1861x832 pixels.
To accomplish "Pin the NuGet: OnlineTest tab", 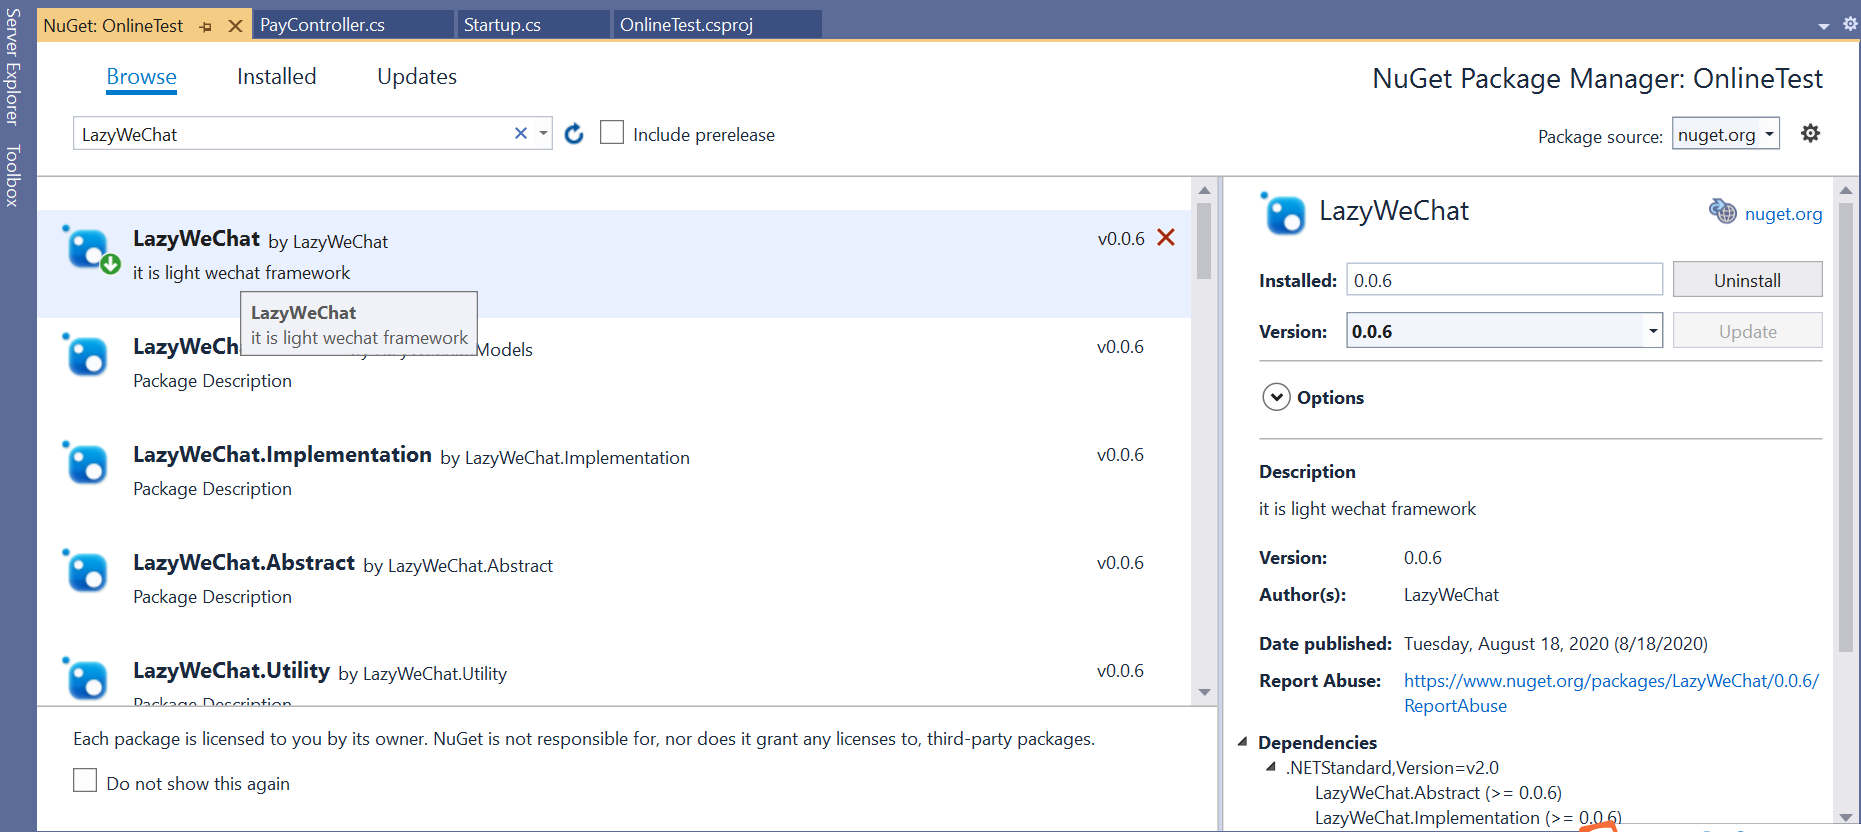I will coord(206,27).
